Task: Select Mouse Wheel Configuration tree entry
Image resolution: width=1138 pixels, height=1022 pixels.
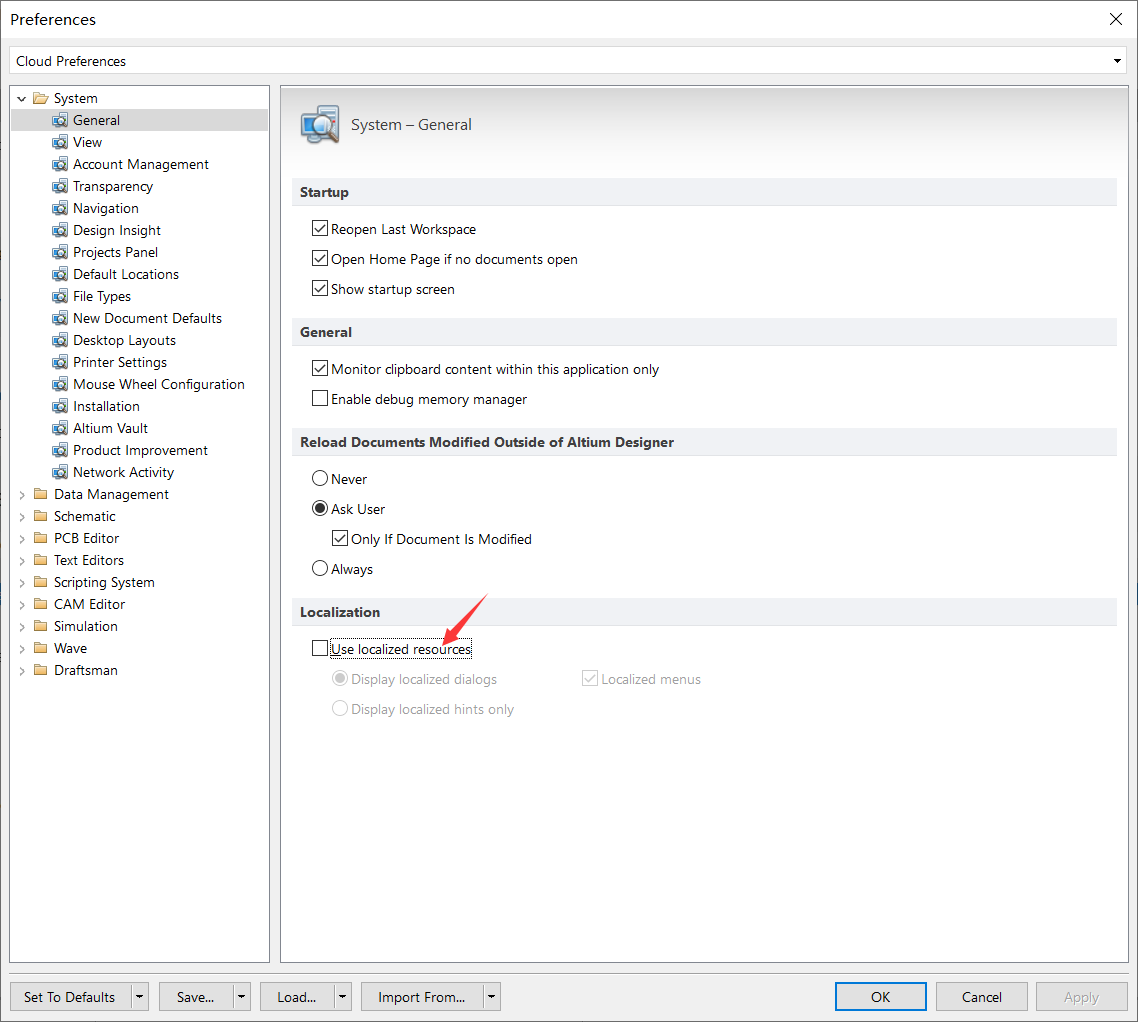Action: [x=158, y=385]
